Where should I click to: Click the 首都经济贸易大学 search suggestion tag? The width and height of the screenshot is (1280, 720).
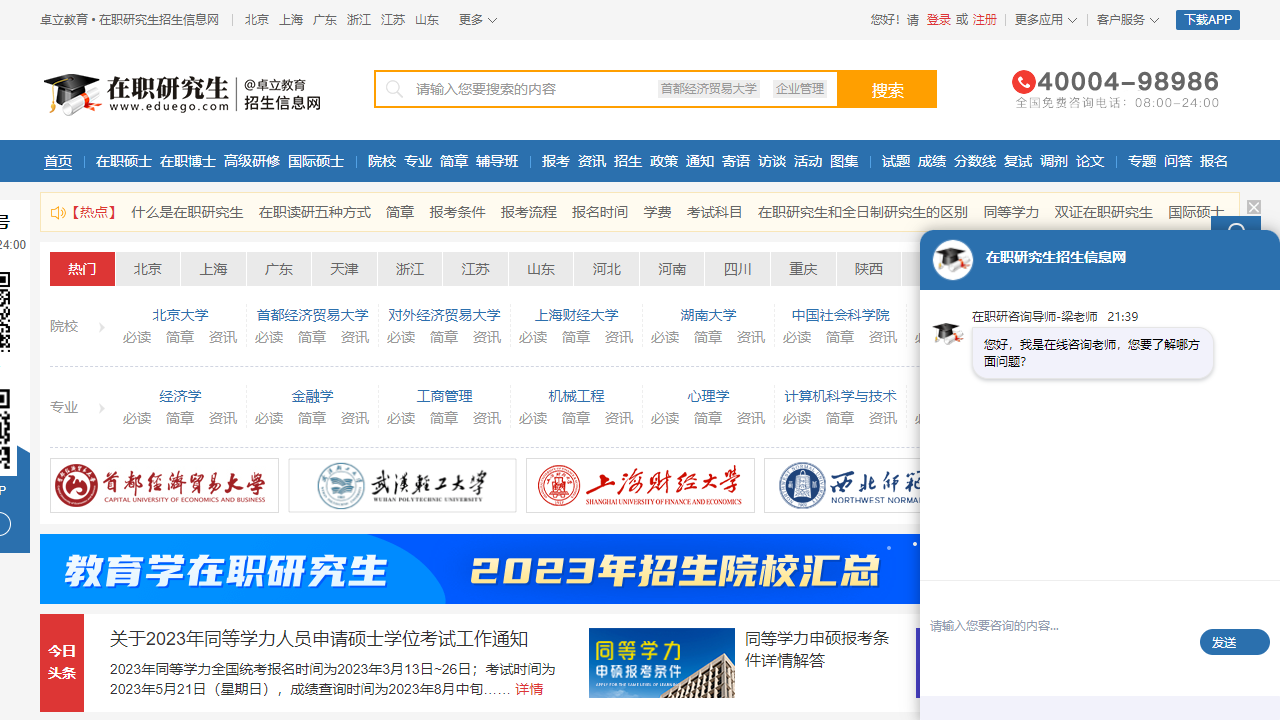[709, 89]
